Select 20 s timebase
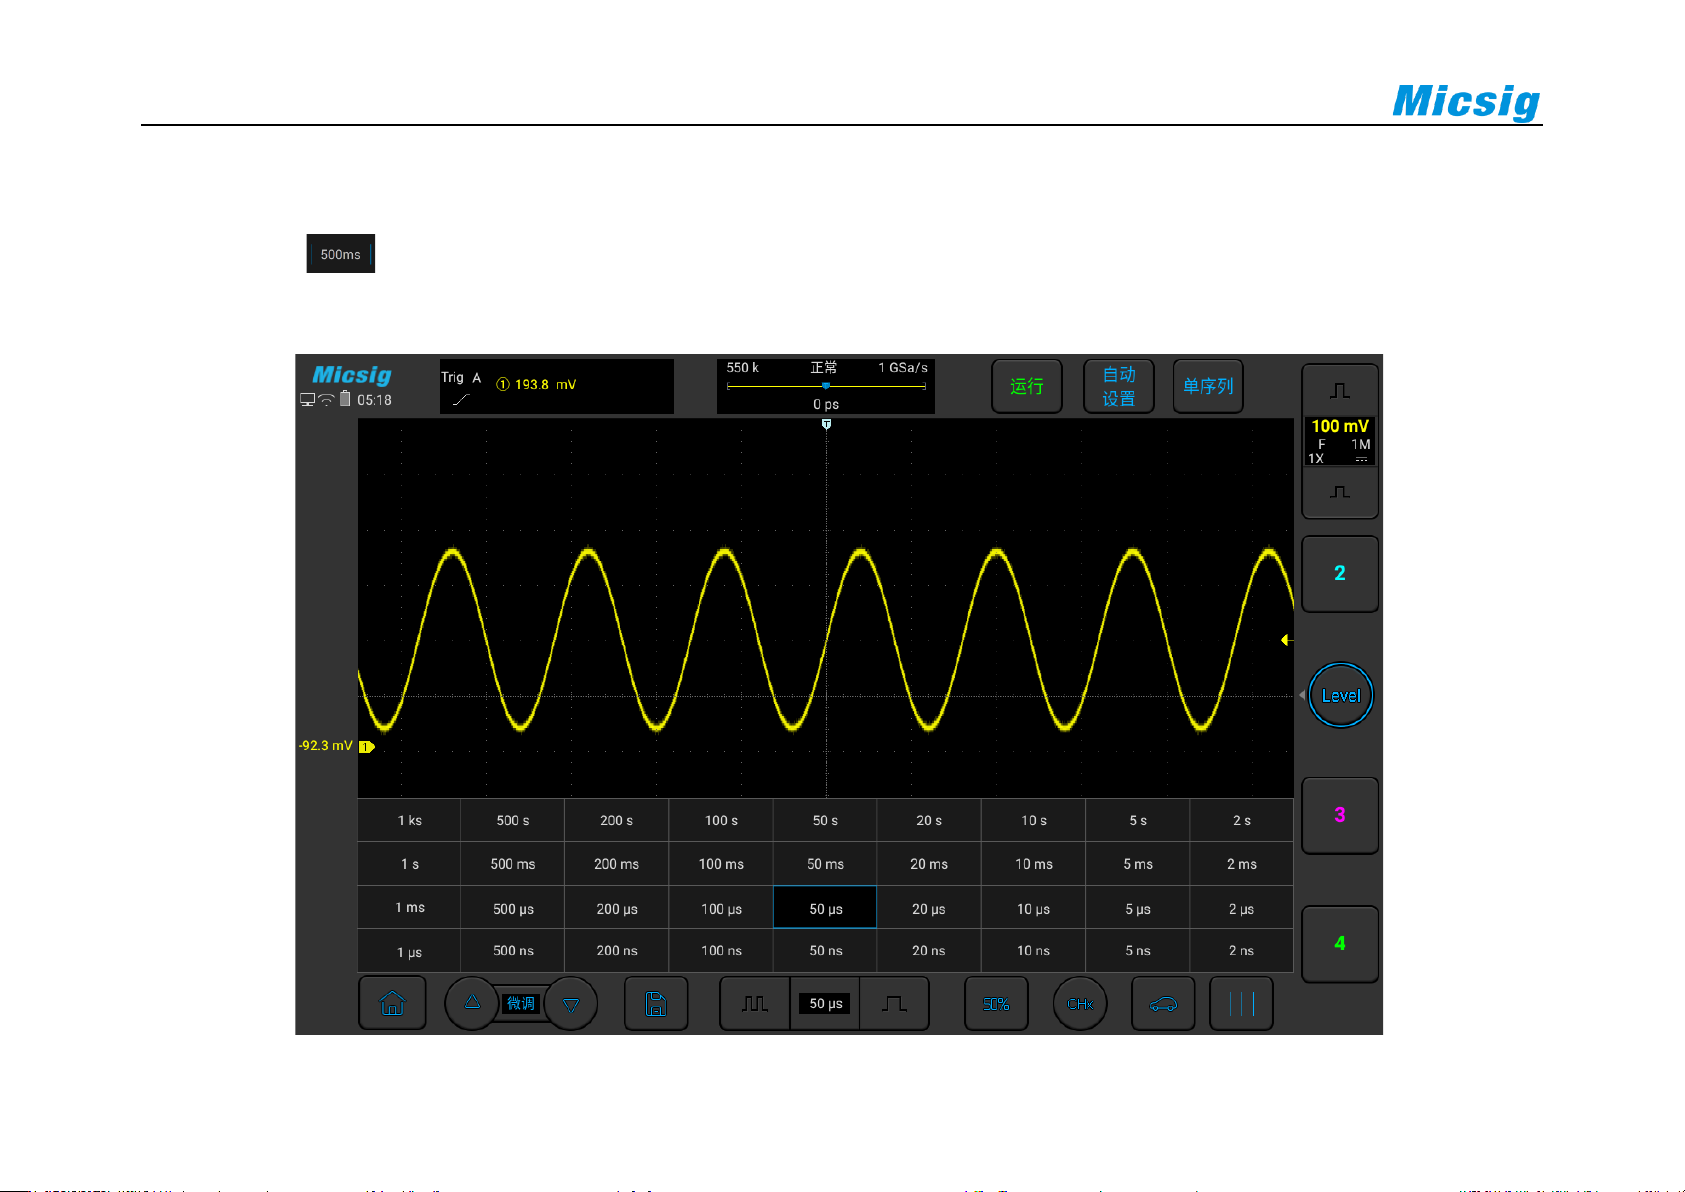 [929, 820]
